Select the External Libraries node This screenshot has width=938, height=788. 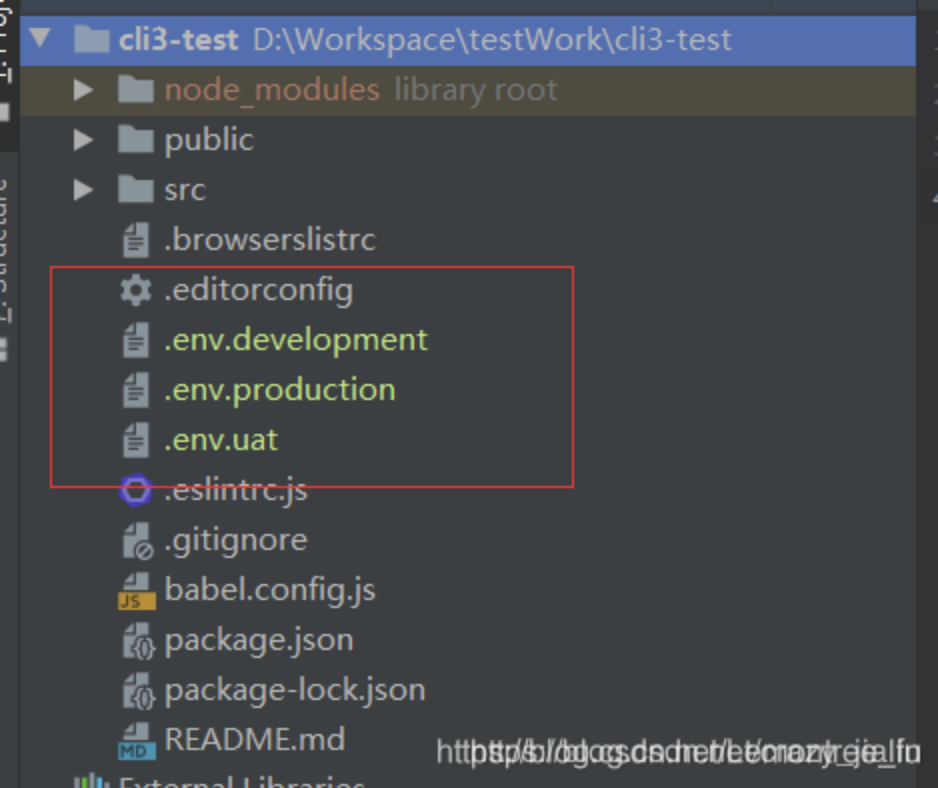pos(240,780)
